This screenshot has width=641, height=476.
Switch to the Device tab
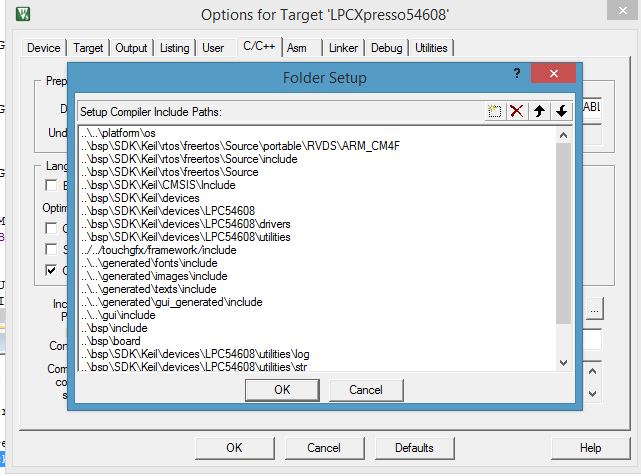[x=43, y=48]
